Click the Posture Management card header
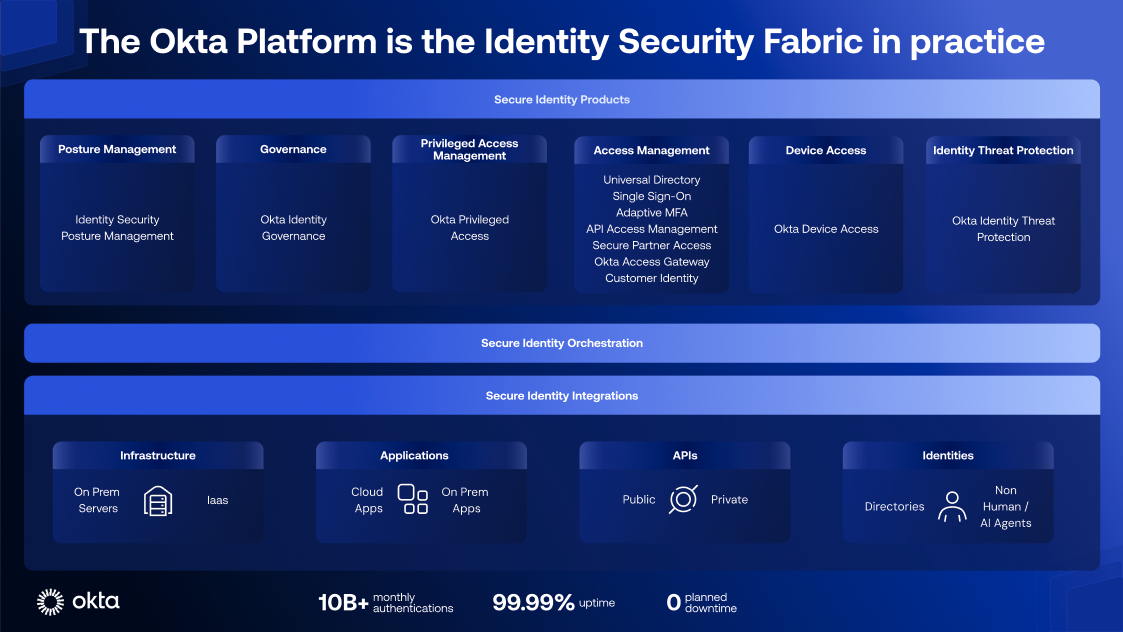Viewport: 1123px width, 632px height. 117,149
